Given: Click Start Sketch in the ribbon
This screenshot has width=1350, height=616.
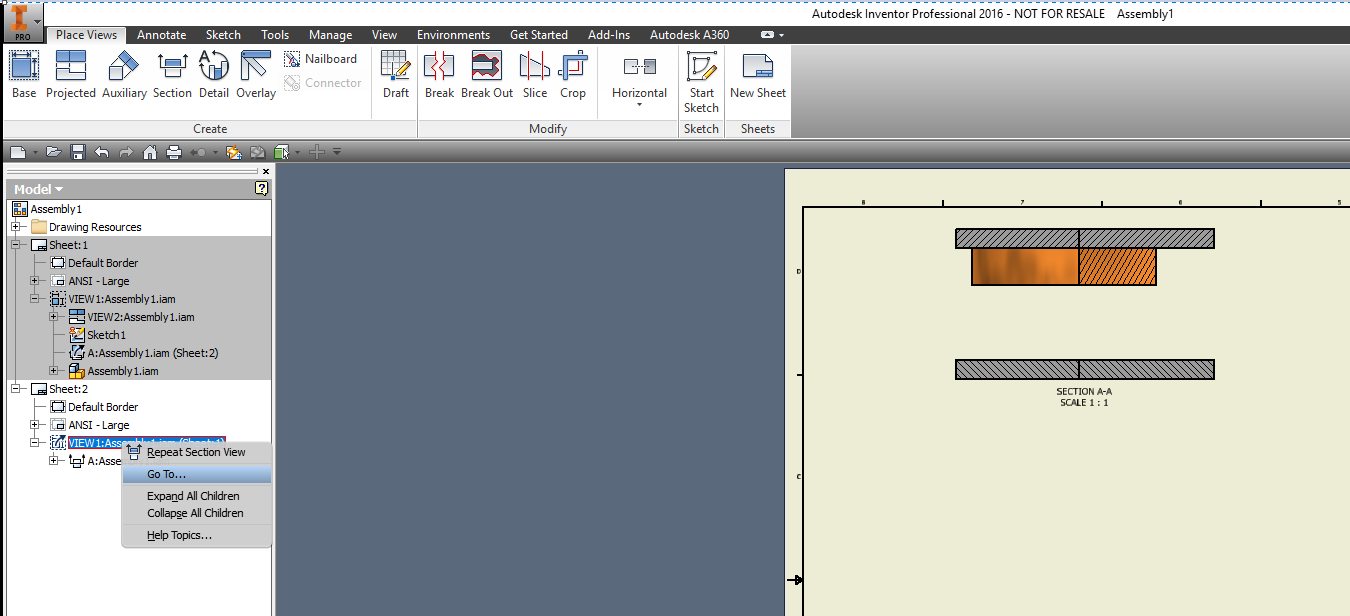Looking at the screenshot, I should pyautogui.click(x=701, y=80).
